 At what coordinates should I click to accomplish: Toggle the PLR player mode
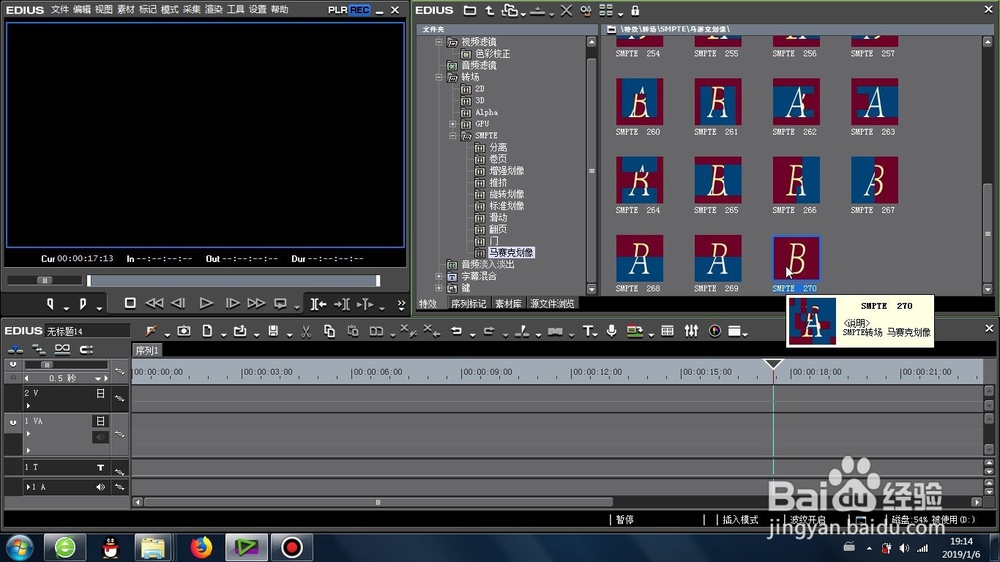[x=337, y=10]
